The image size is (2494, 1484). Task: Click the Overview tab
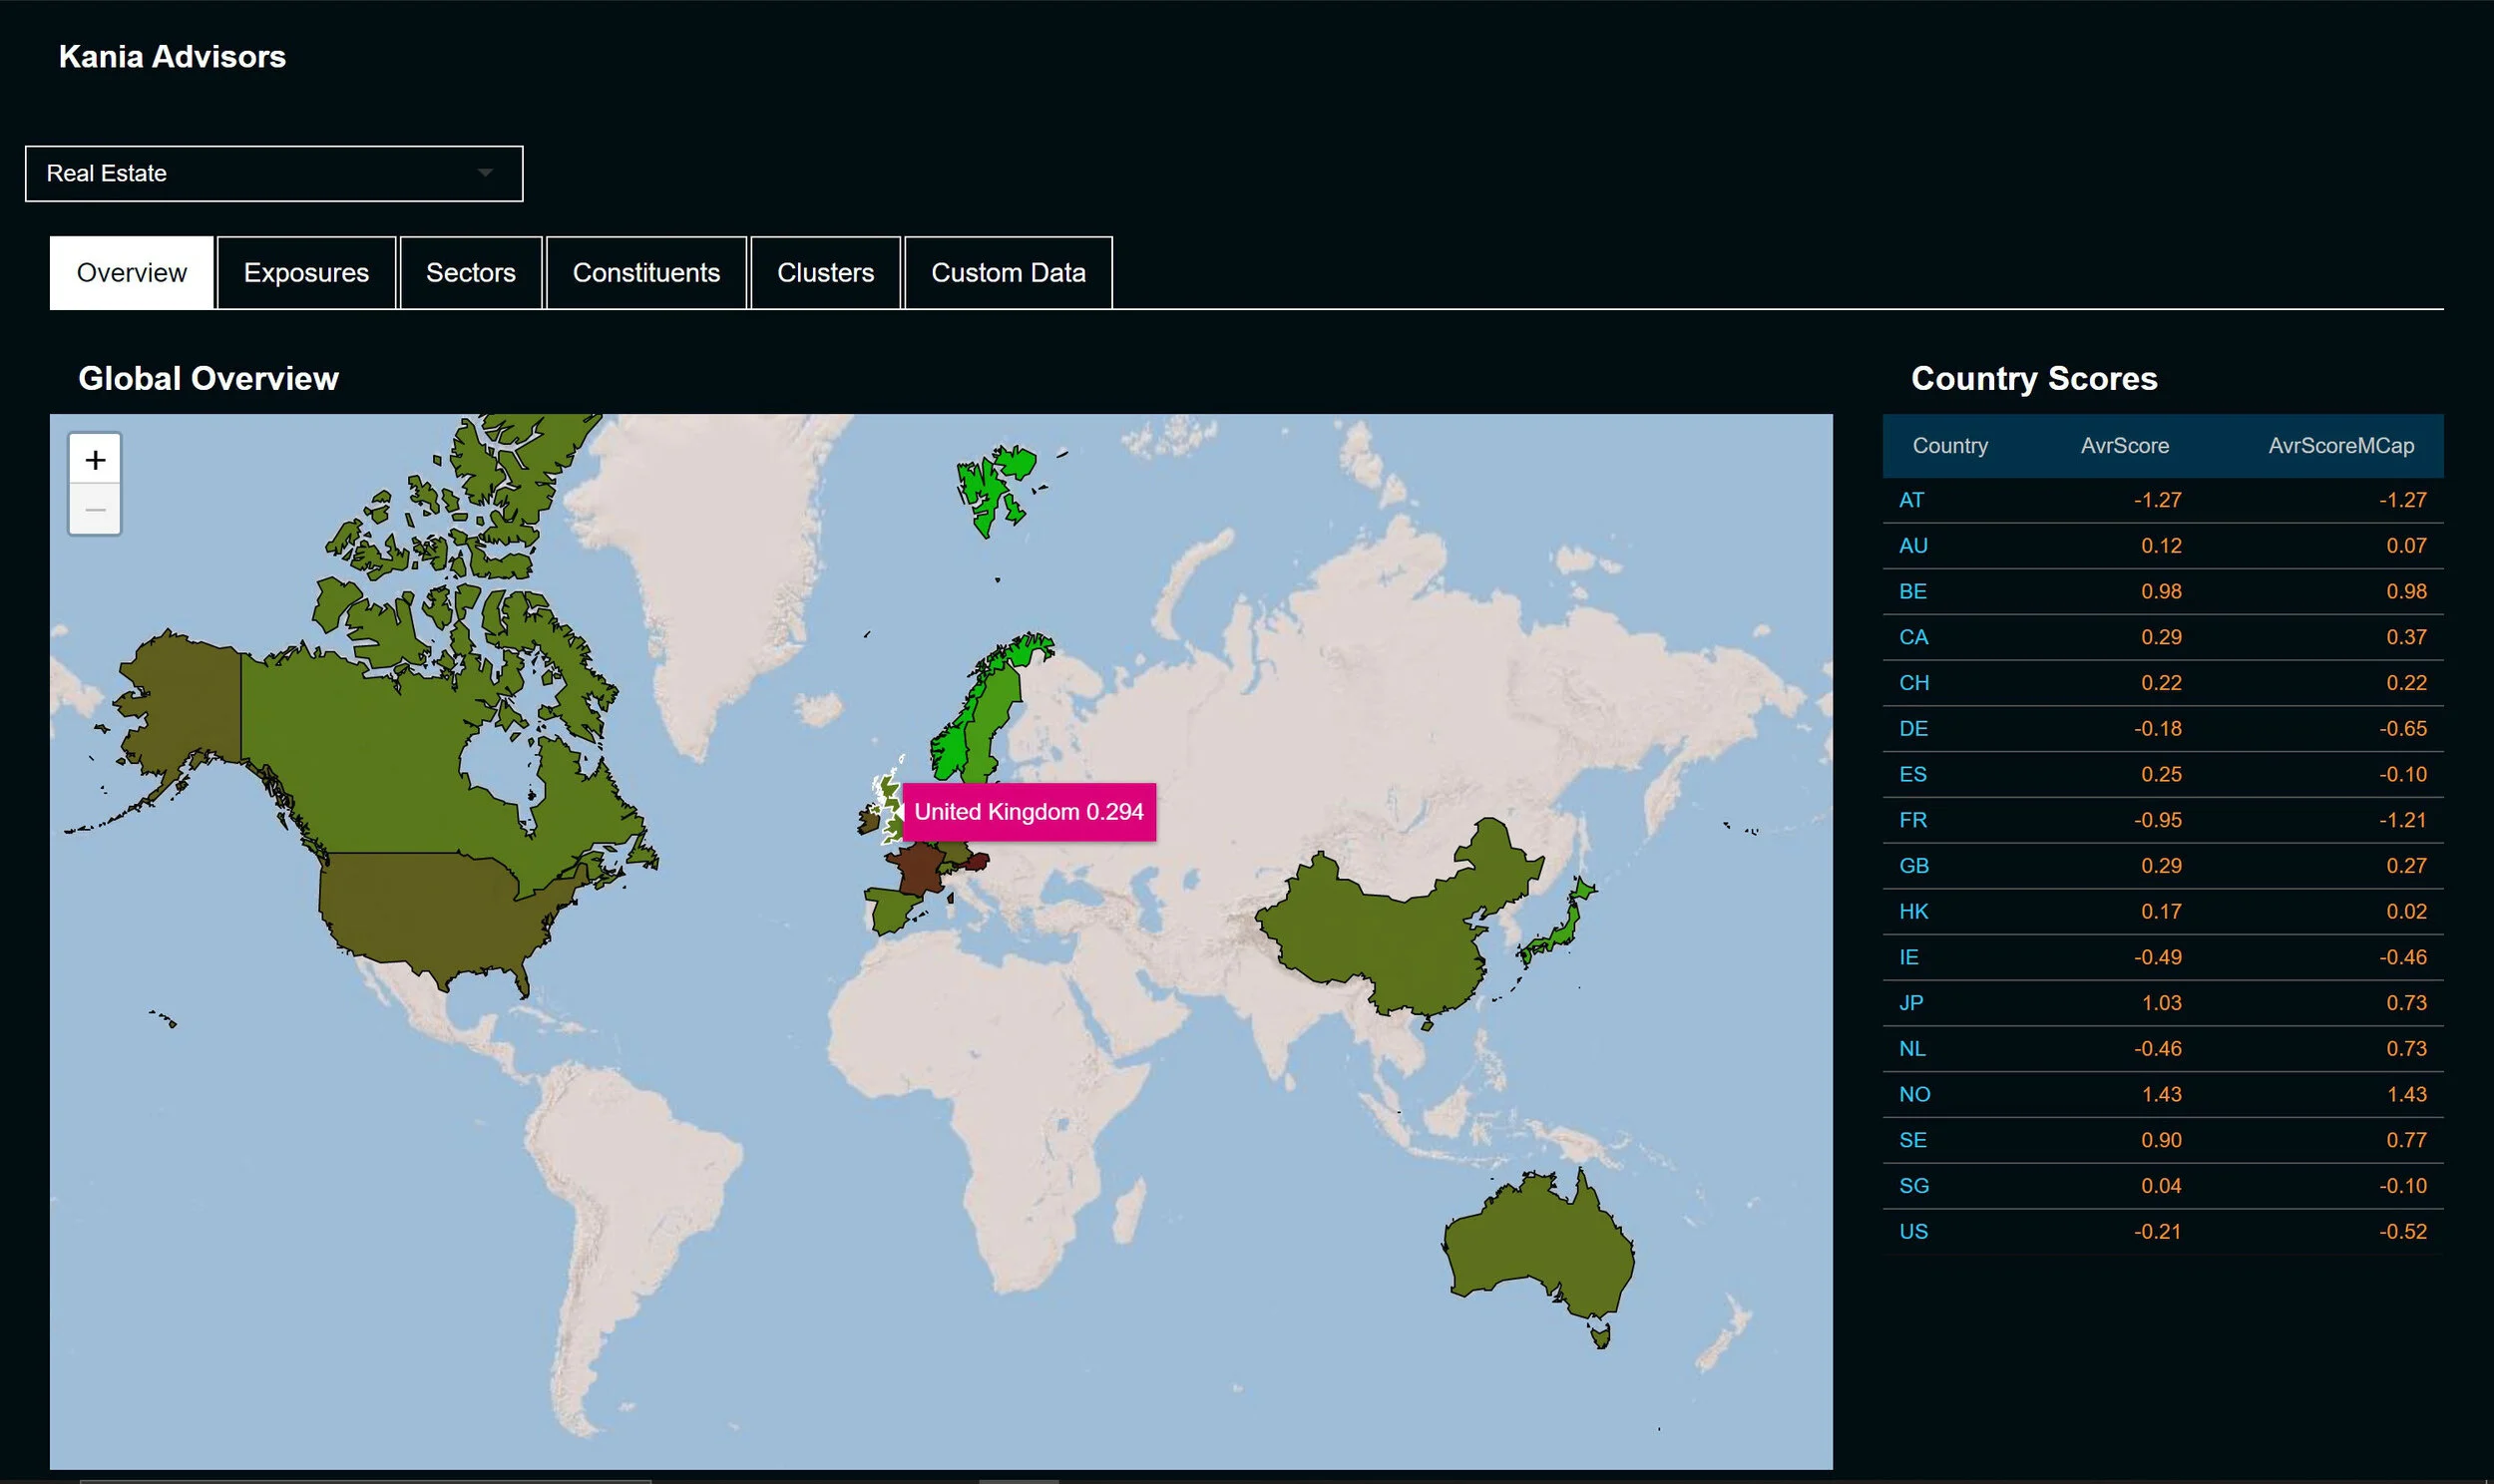point(131,273)
